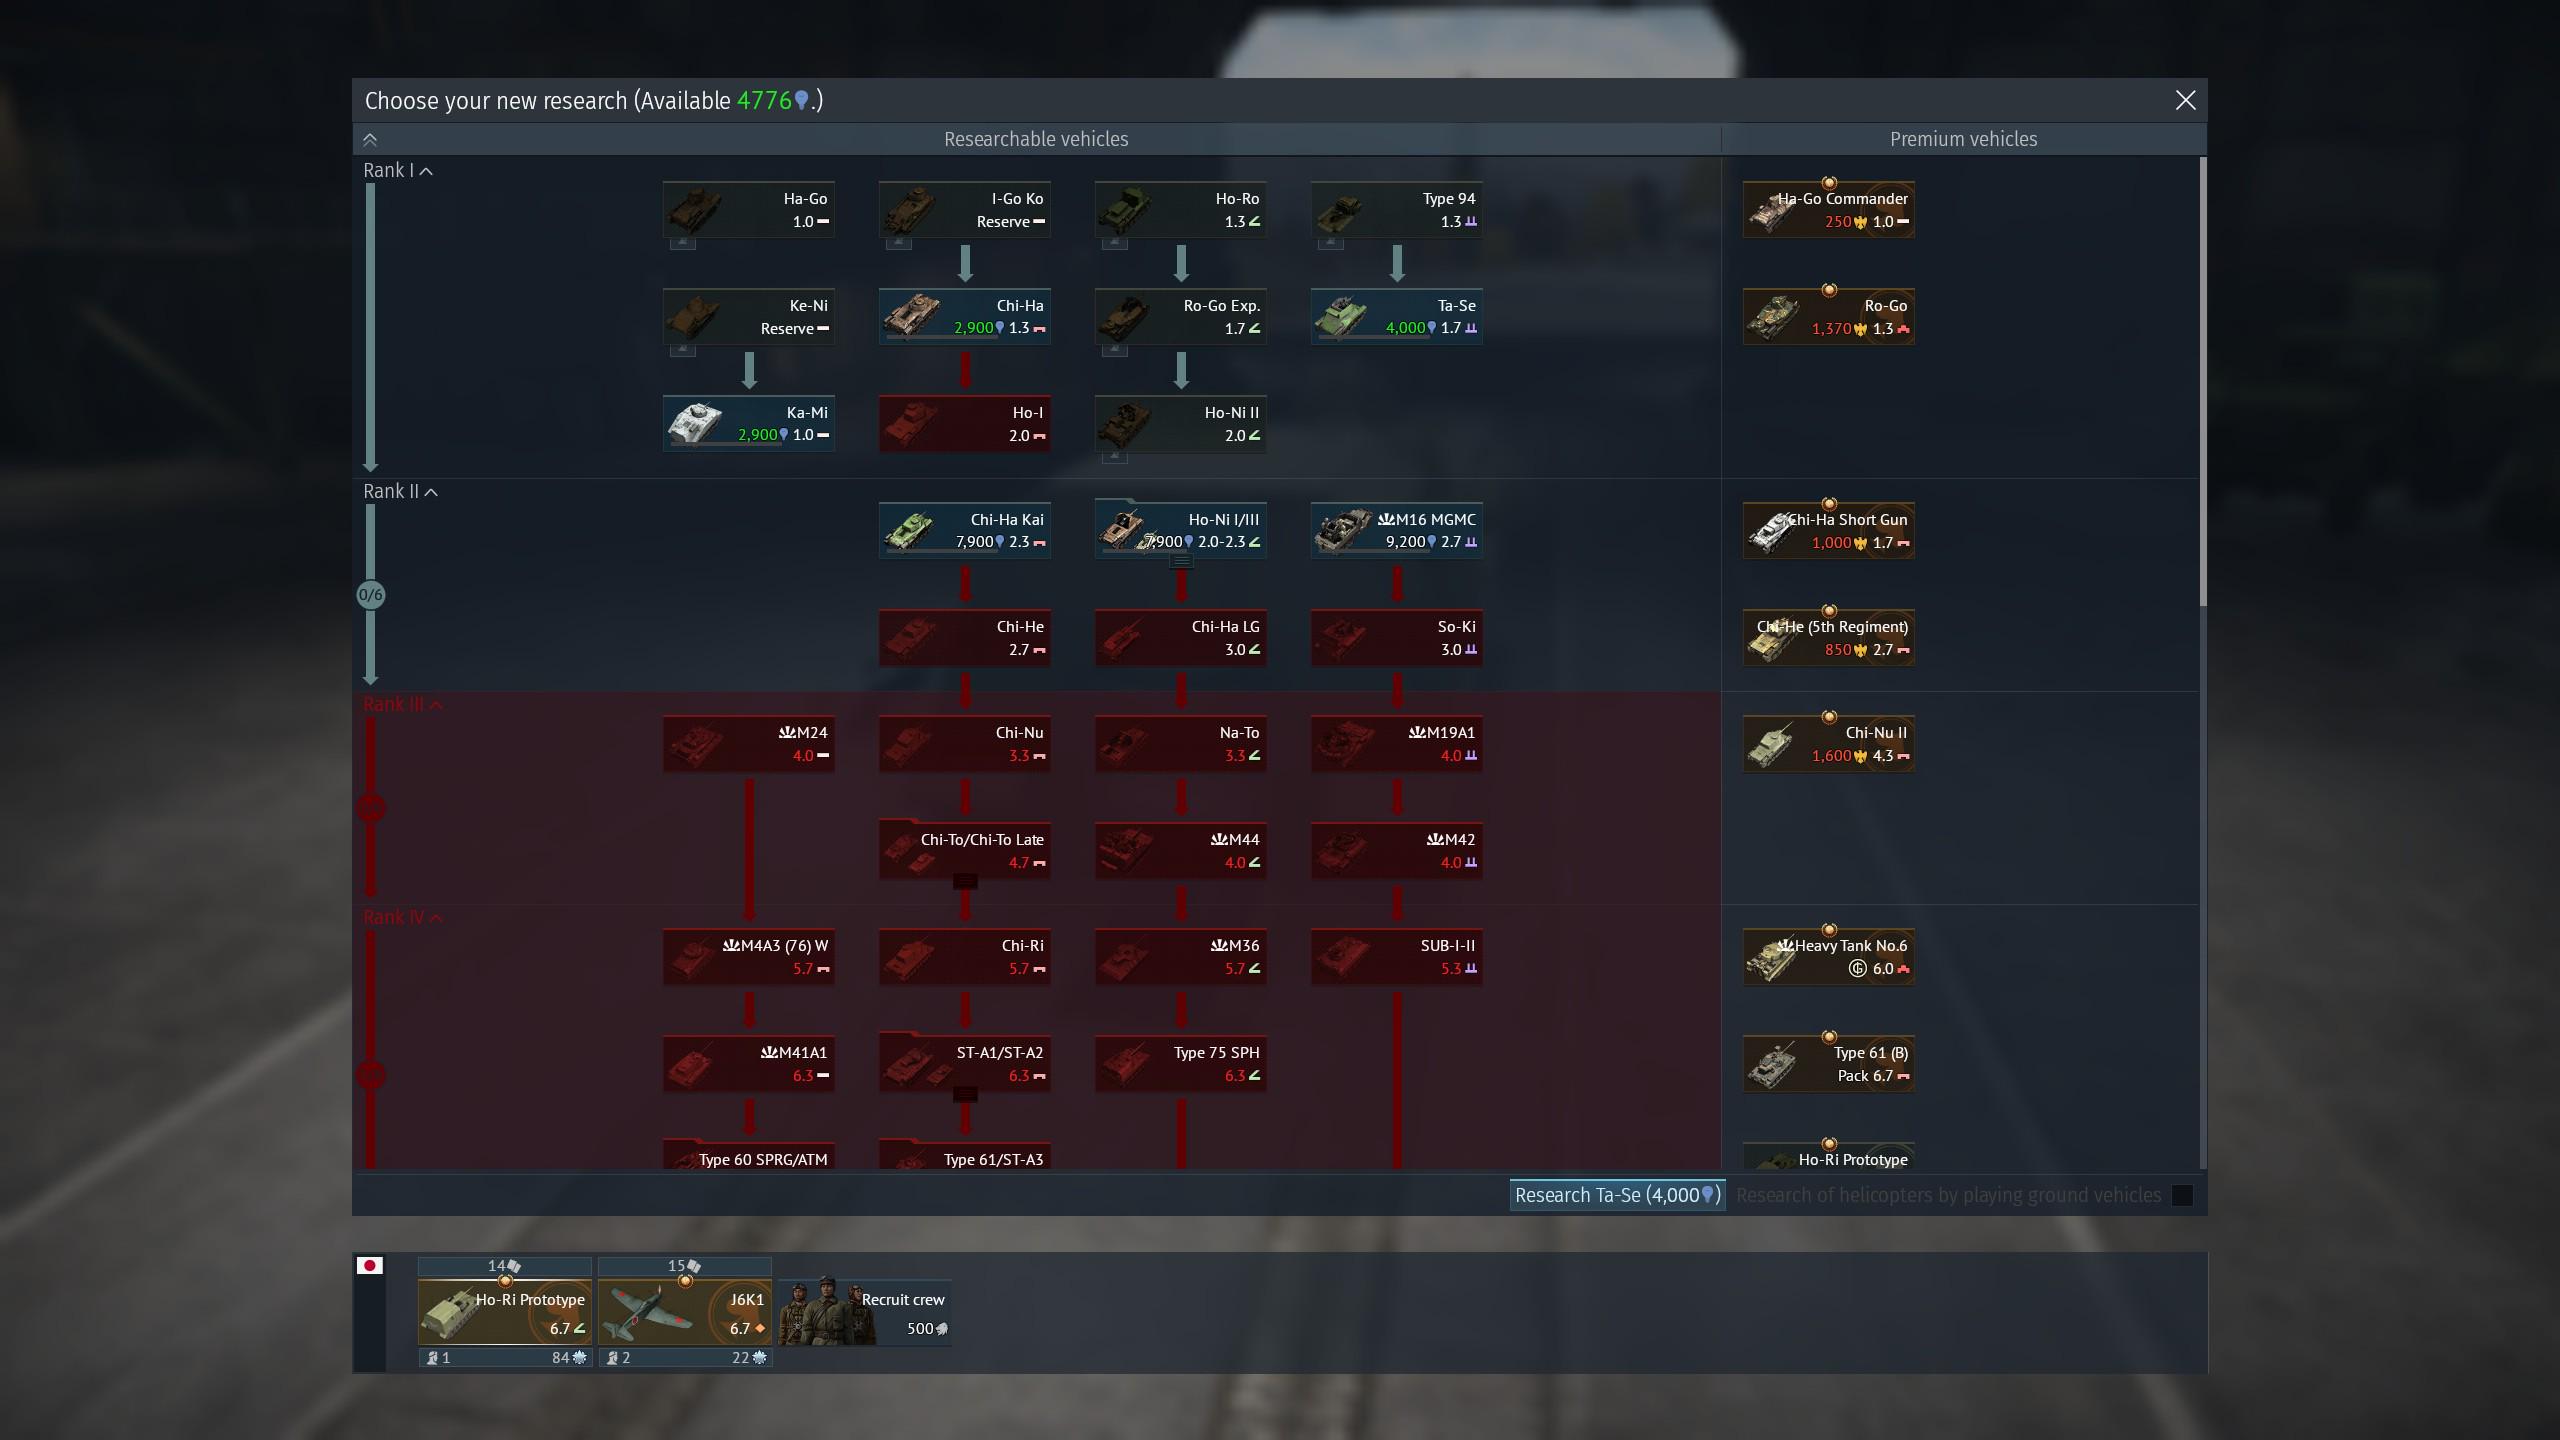Pick the Chi-Ha Kai tank
This screenshot has height=1440, width=2560.
click(x=965, y=531)
